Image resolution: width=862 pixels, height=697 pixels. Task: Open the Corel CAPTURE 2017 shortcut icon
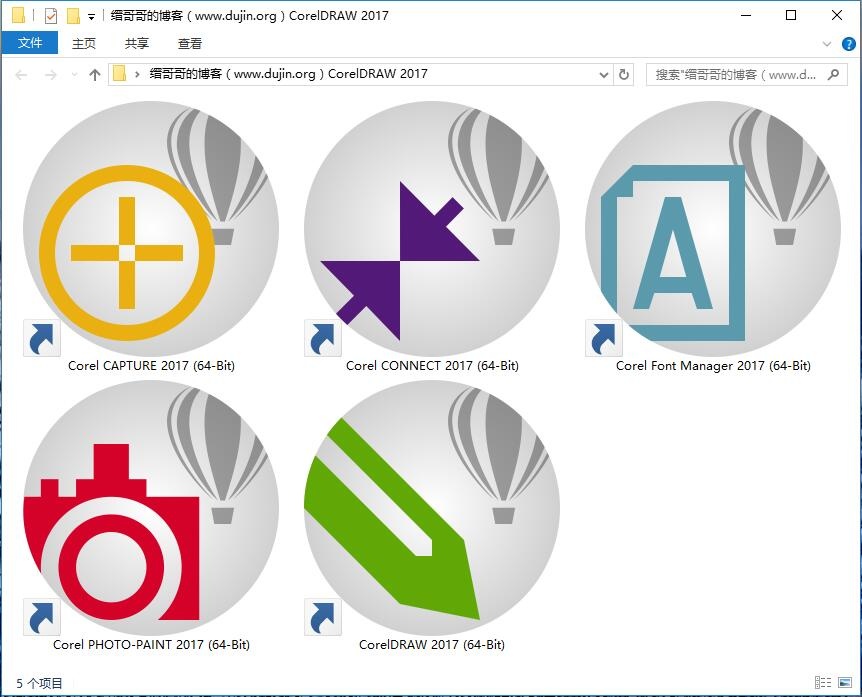(151, 229)
